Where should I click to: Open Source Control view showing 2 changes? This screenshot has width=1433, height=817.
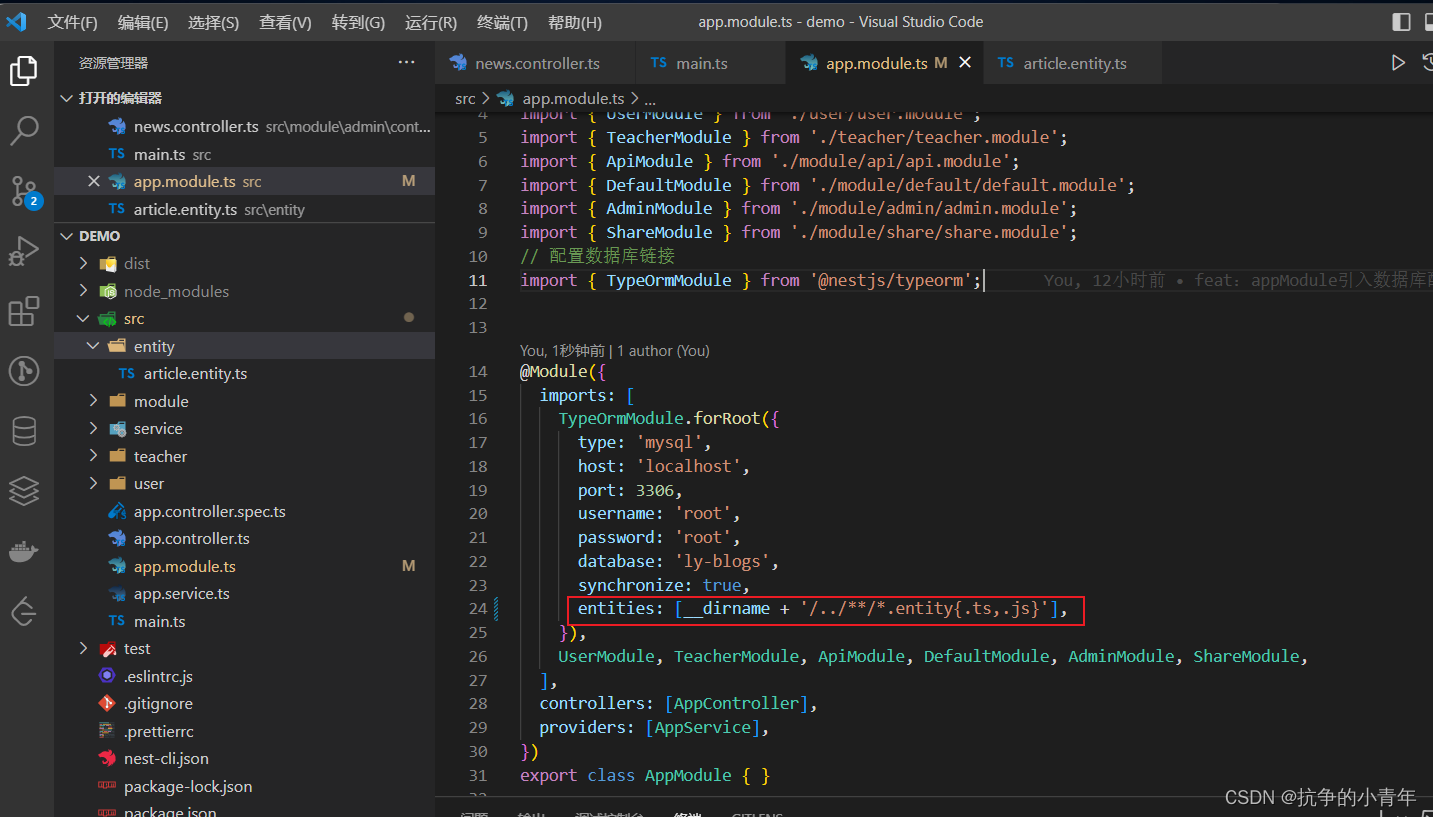(x=25, y=190)
